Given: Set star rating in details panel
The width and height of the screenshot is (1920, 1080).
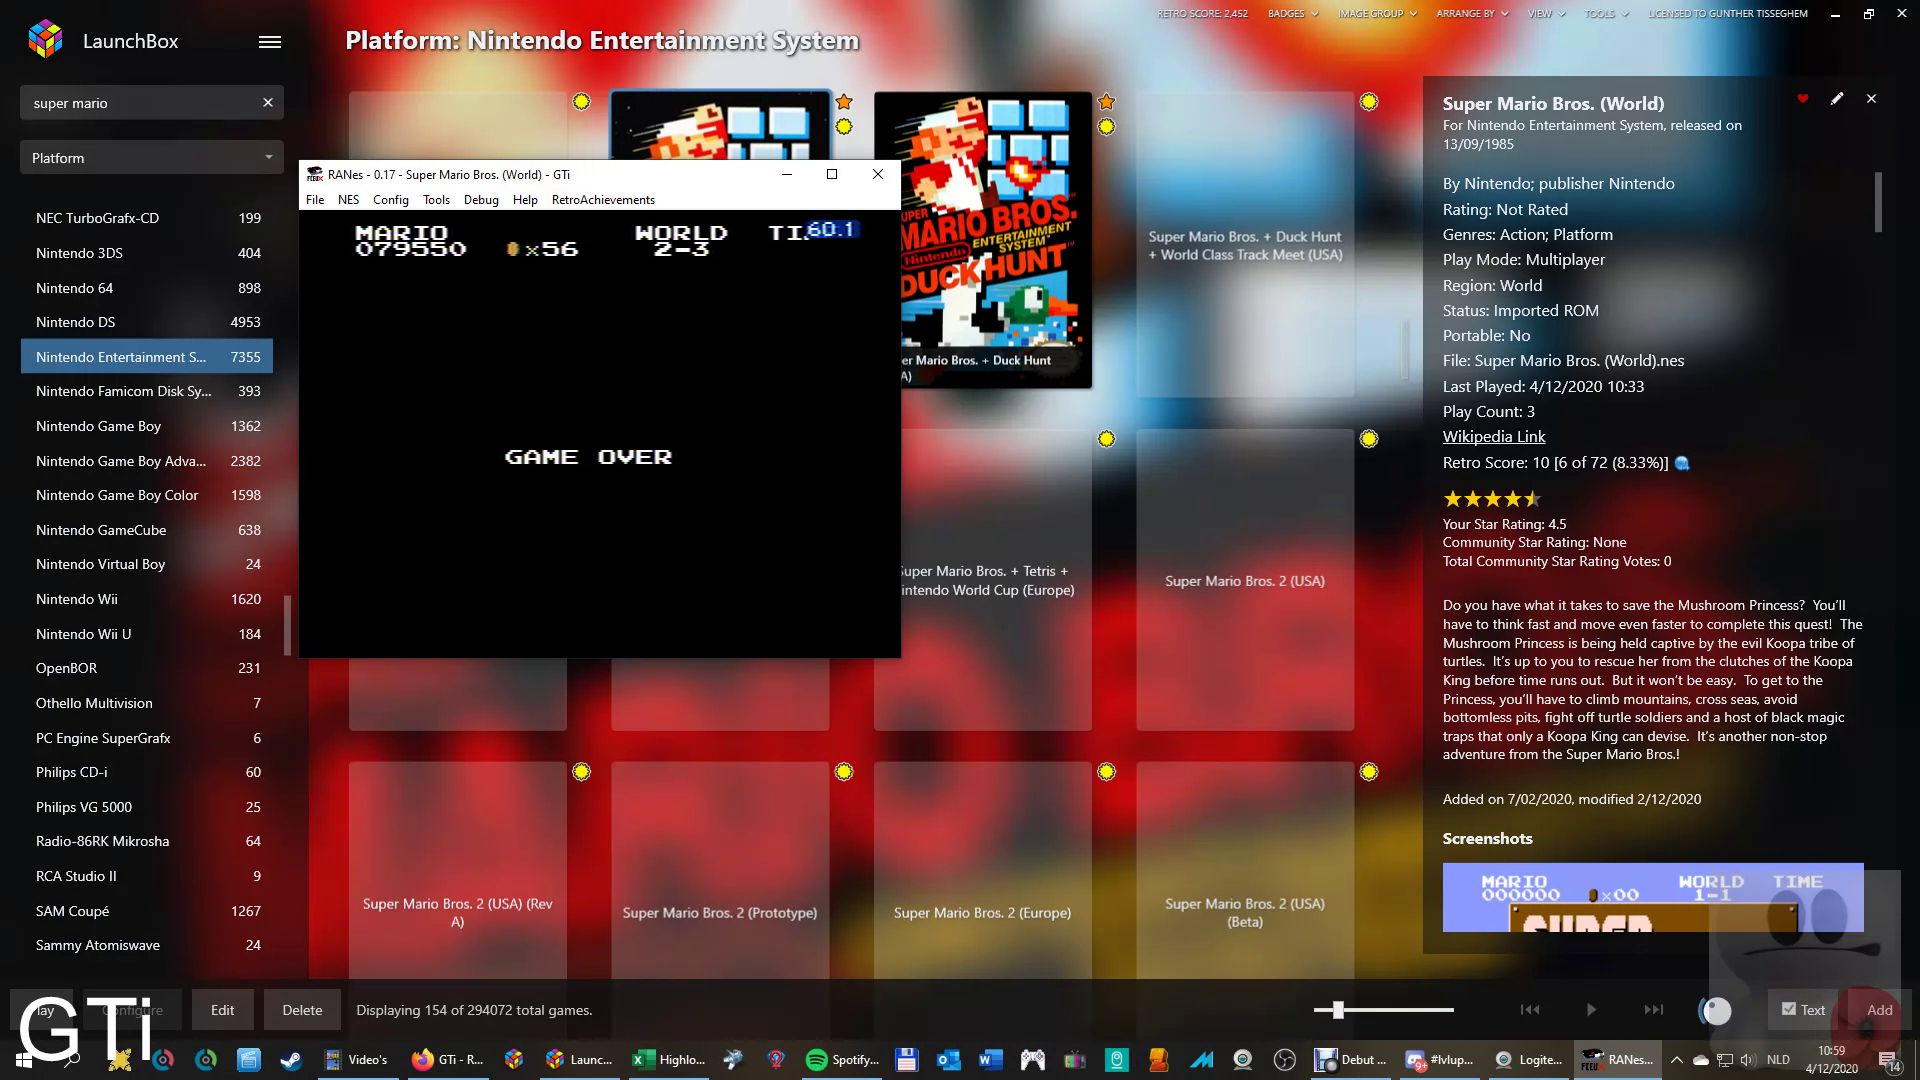Looking at the screenshot, I should pyautogui.click(x=1492, y=498).
